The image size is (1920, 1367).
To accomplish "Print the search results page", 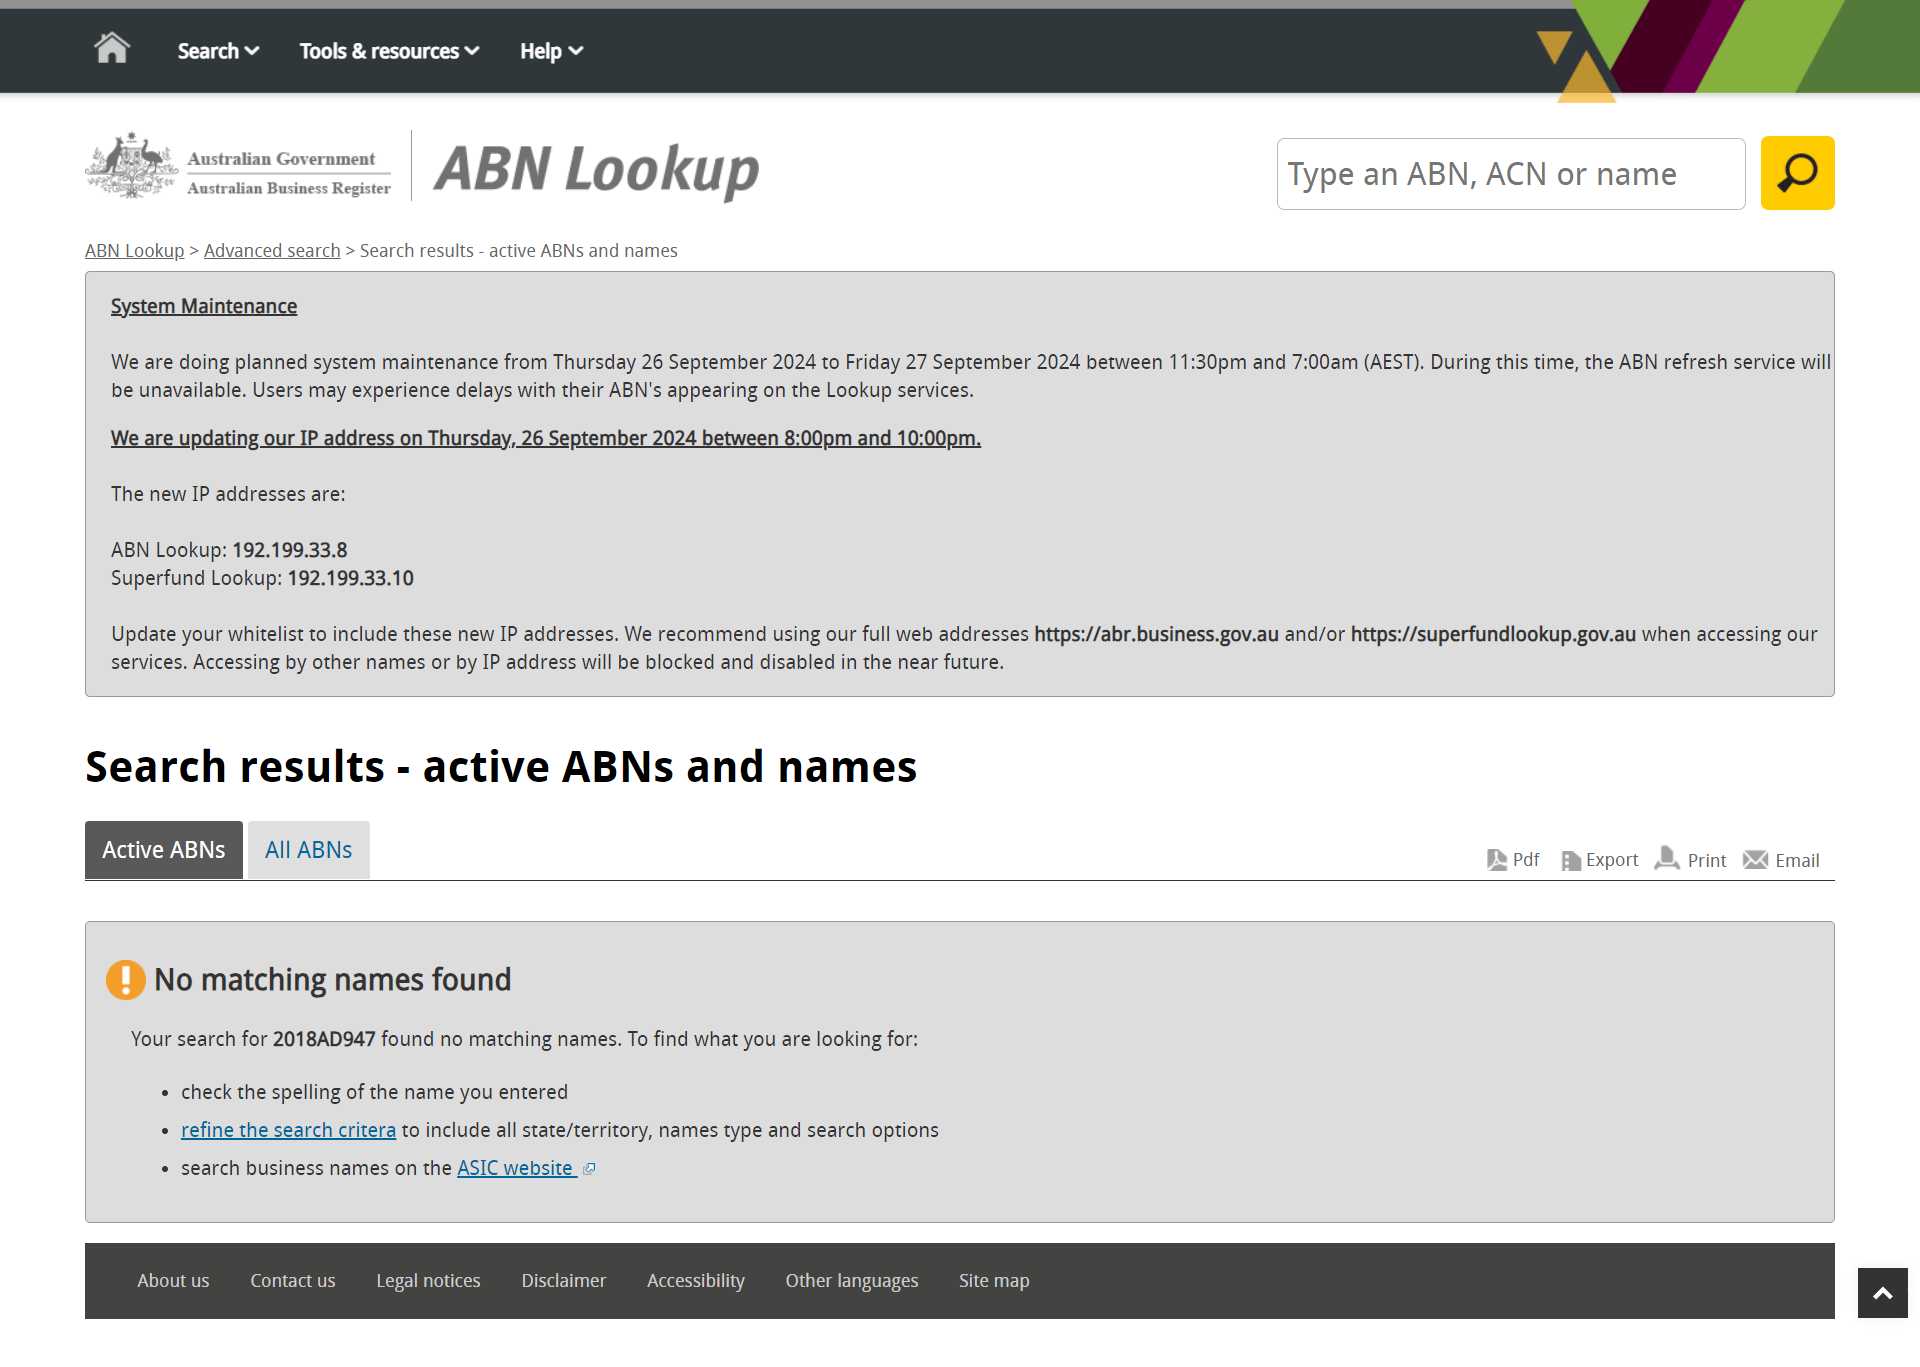I will (x=1691, y=860).
